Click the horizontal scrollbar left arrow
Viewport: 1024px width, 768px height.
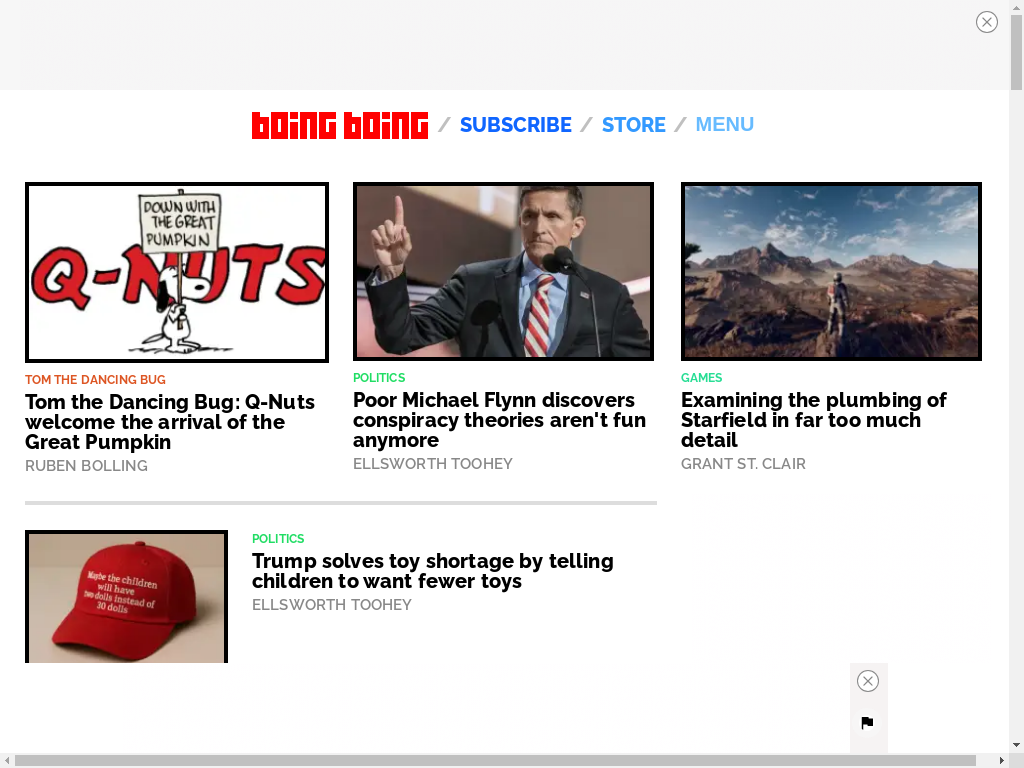[x=7, y=761]
